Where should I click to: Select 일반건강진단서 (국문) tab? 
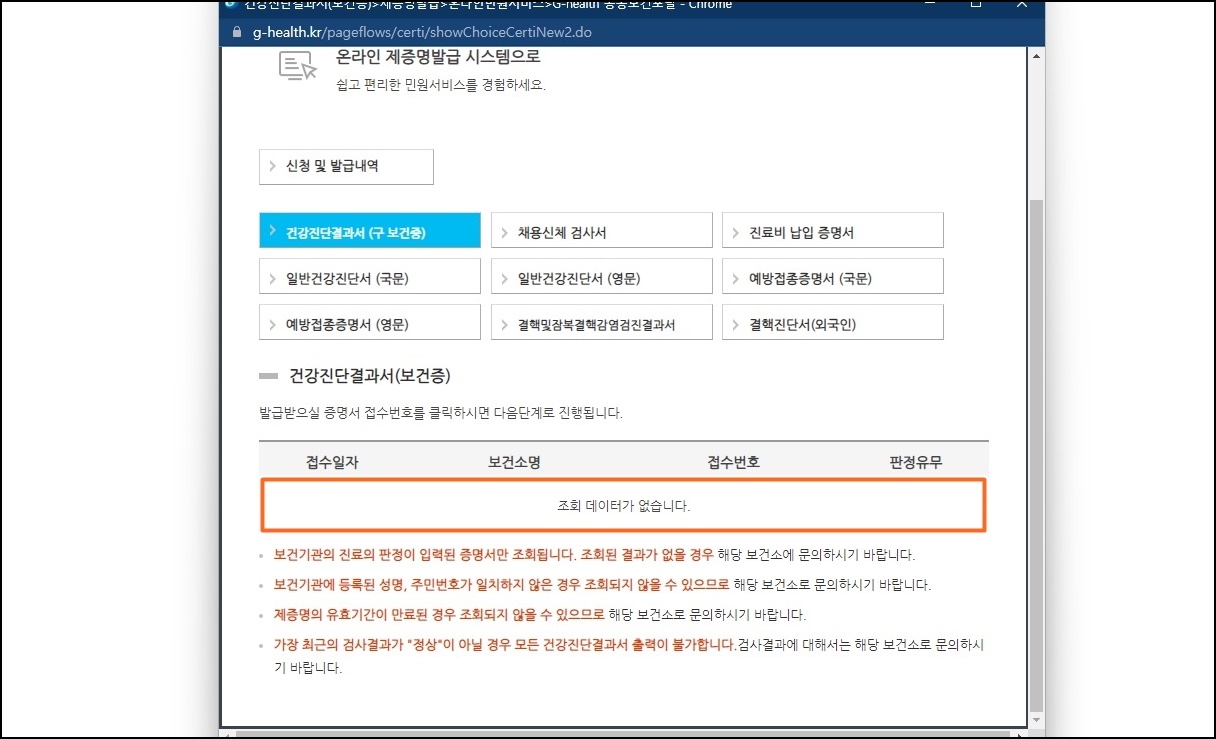coord(369,276)
